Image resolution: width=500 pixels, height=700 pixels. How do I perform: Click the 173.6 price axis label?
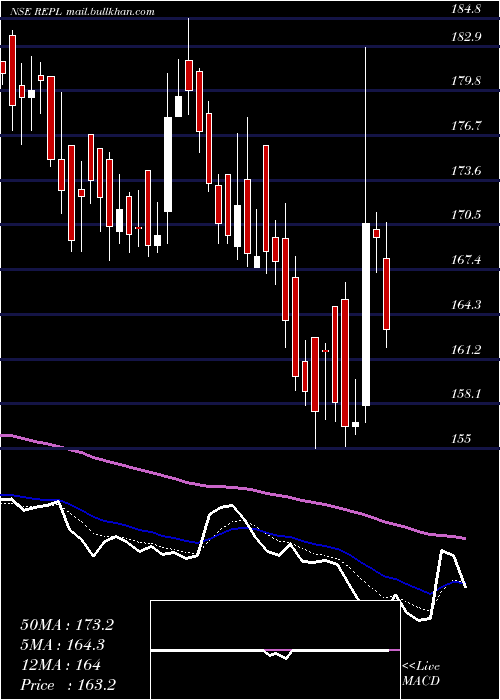coord(466,171)
